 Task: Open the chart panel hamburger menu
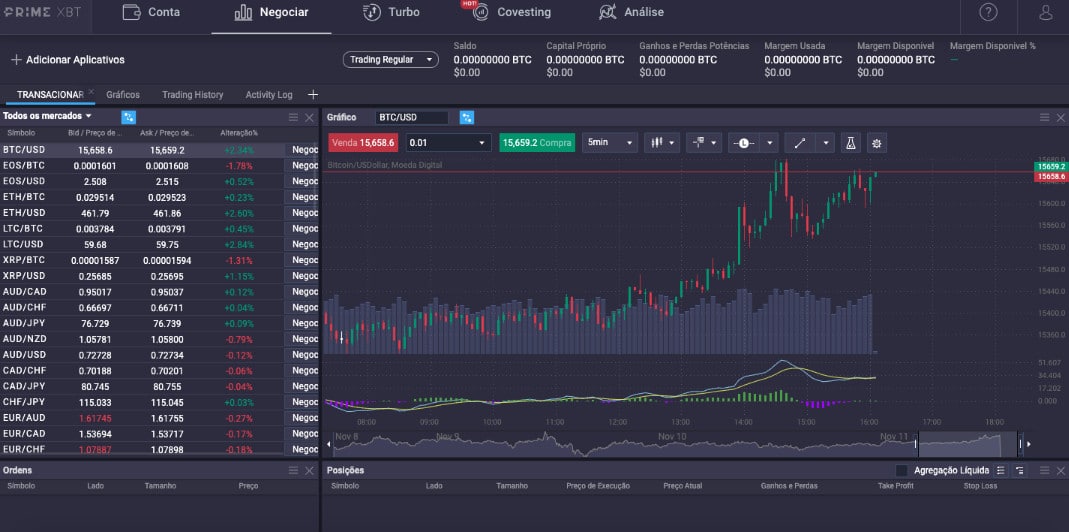tap(1044, 117)
